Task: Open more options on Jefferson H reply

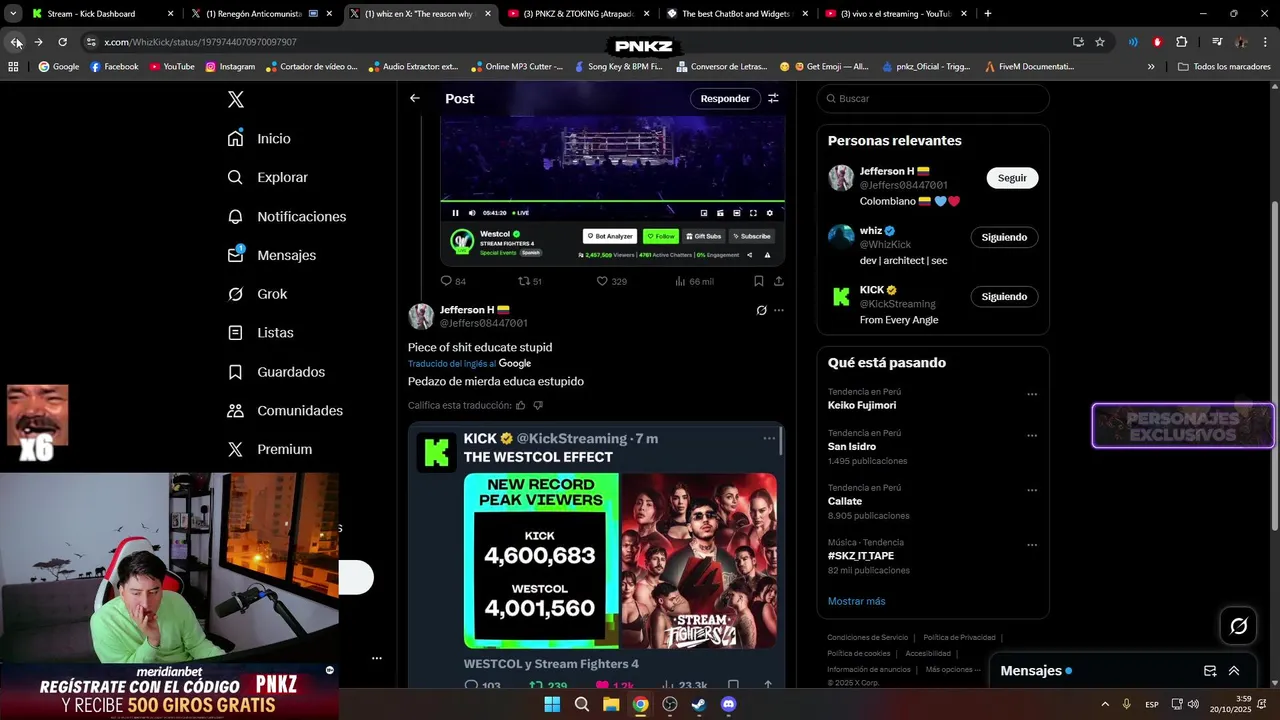Action: (779, 310)
